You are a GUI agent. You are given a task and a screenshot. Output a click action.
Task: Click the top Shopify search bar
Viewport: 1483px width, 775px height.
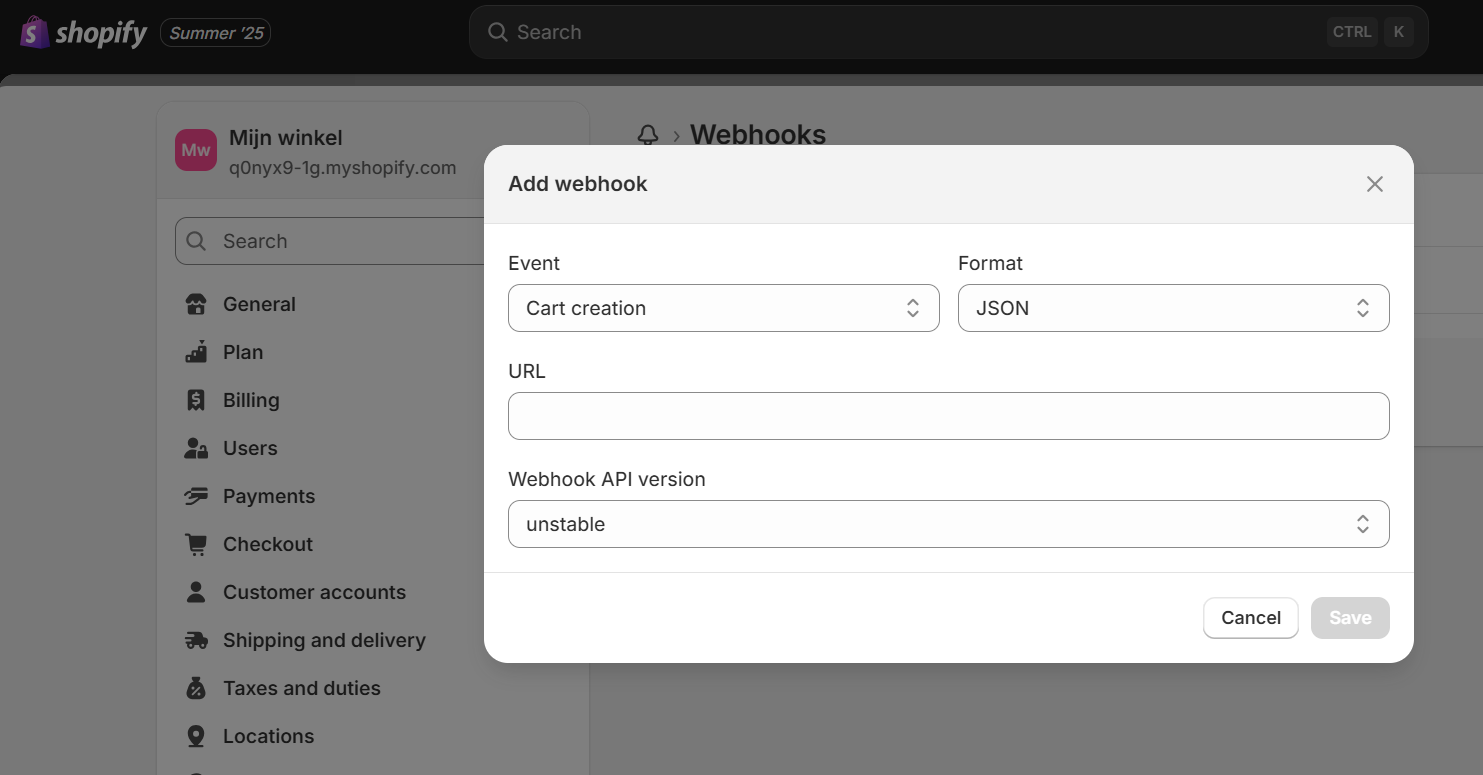pos(948,32)
